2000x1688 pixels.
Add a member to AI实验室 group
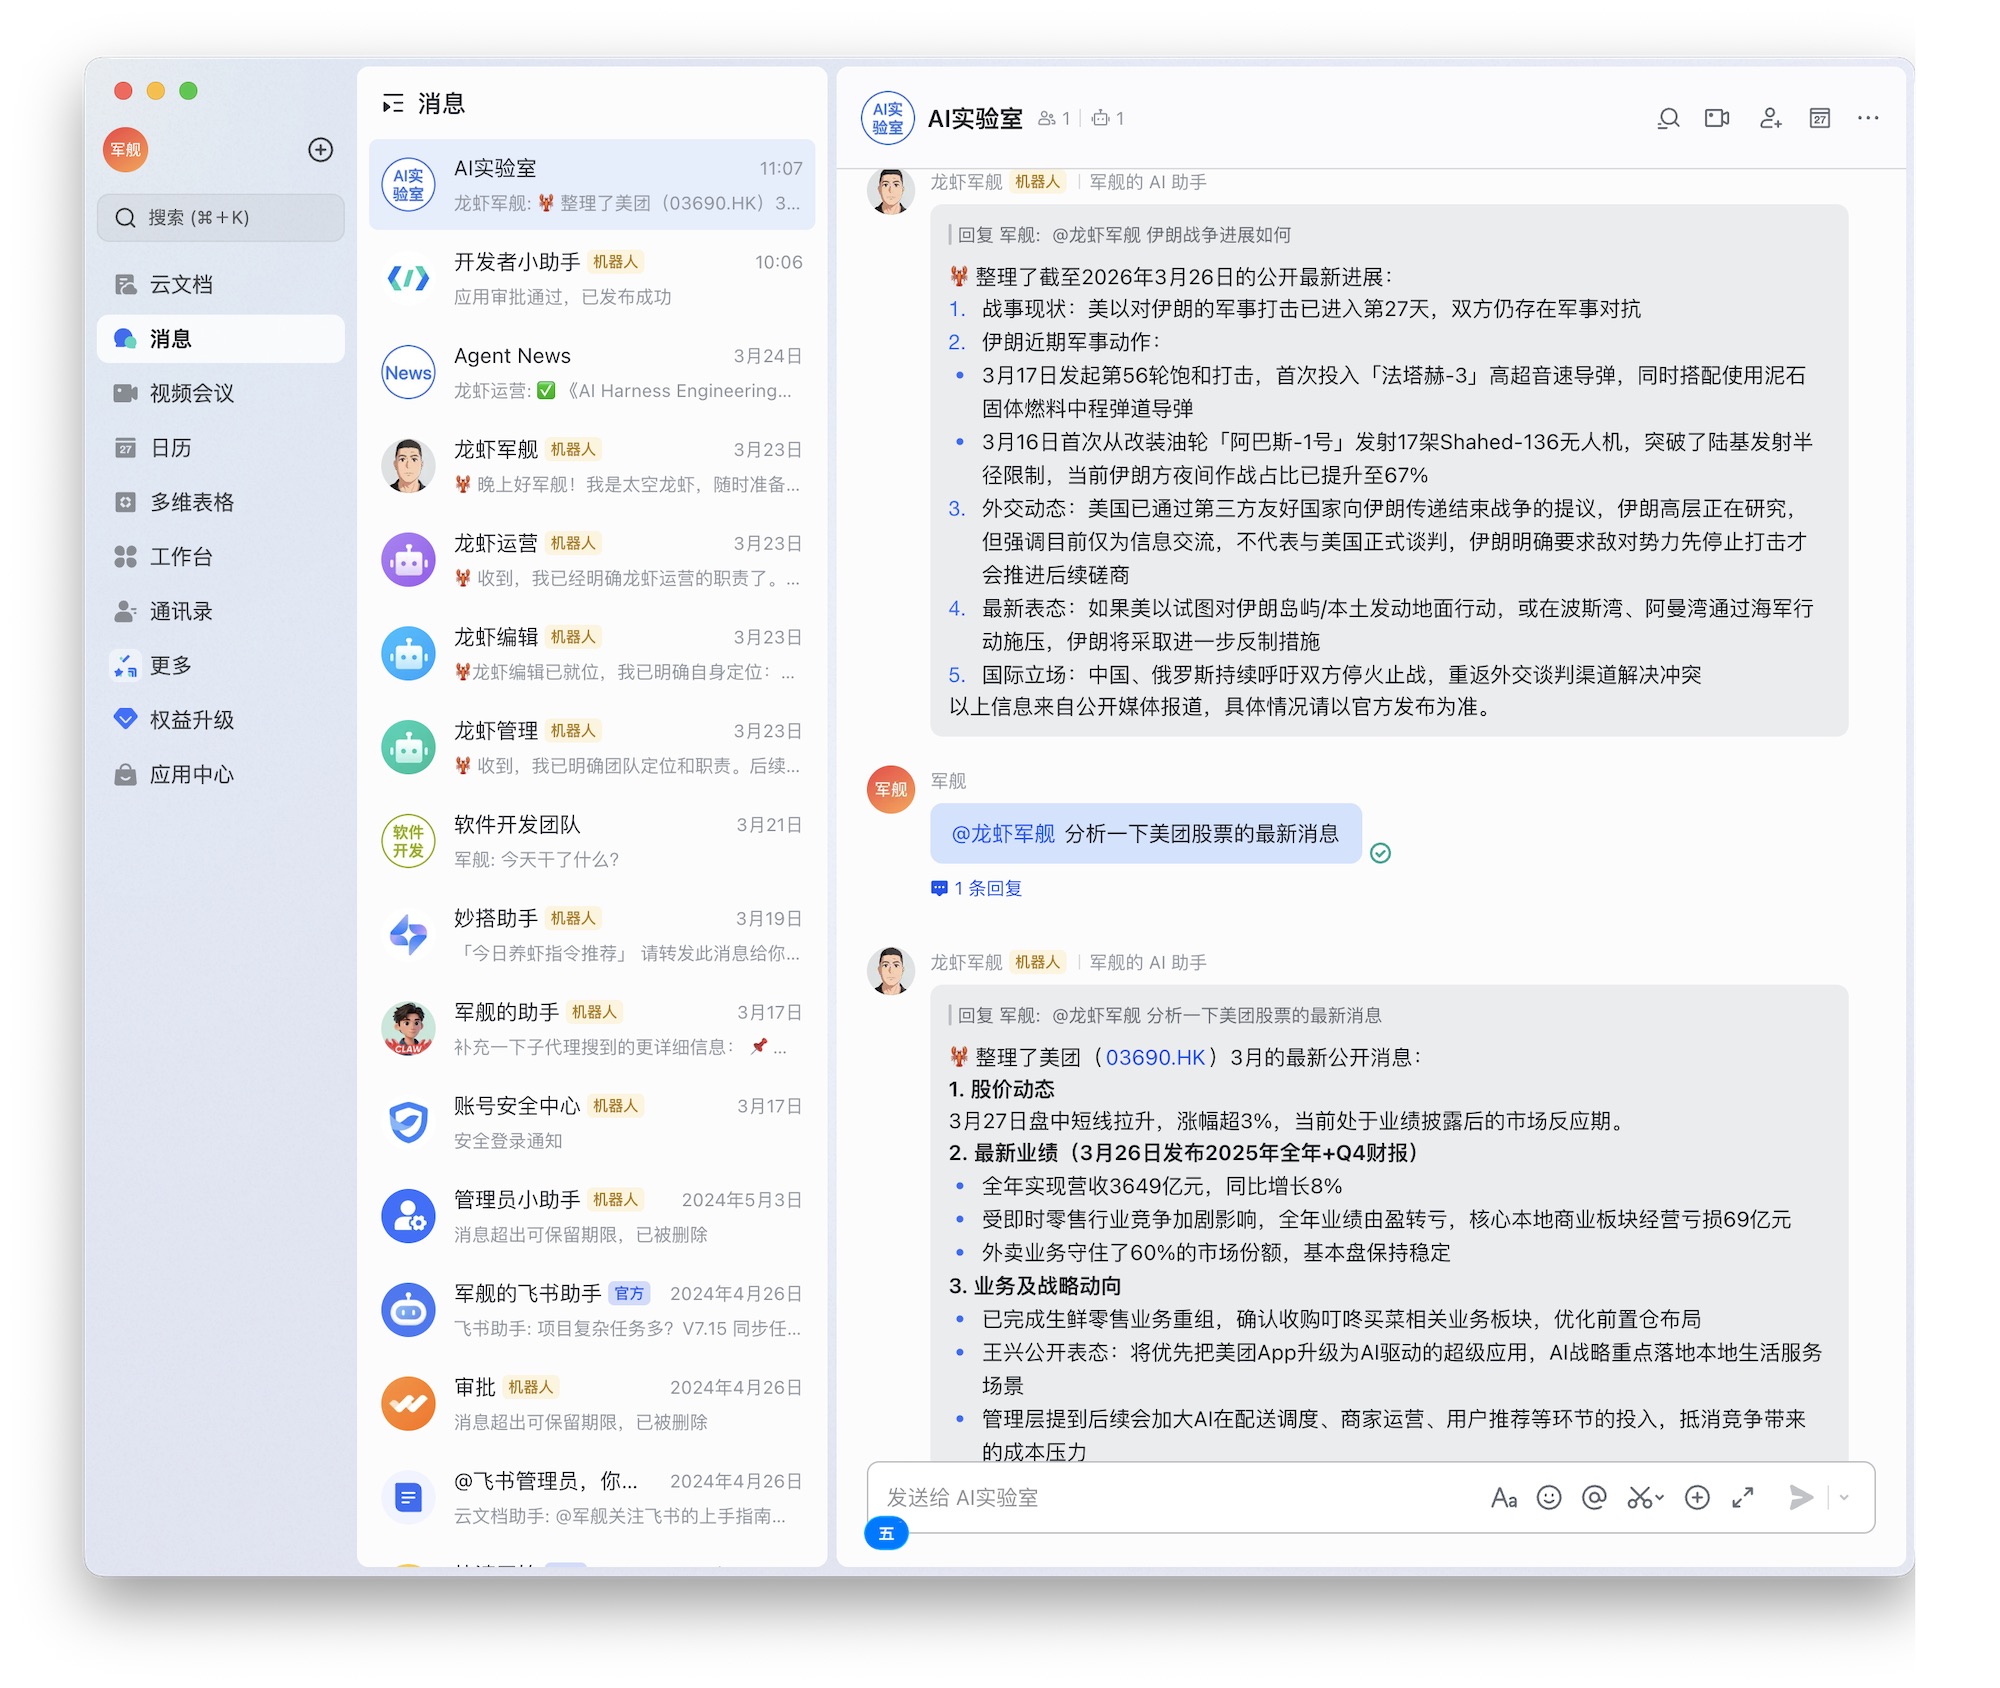pyautogui.click(x=1770, y=118)
